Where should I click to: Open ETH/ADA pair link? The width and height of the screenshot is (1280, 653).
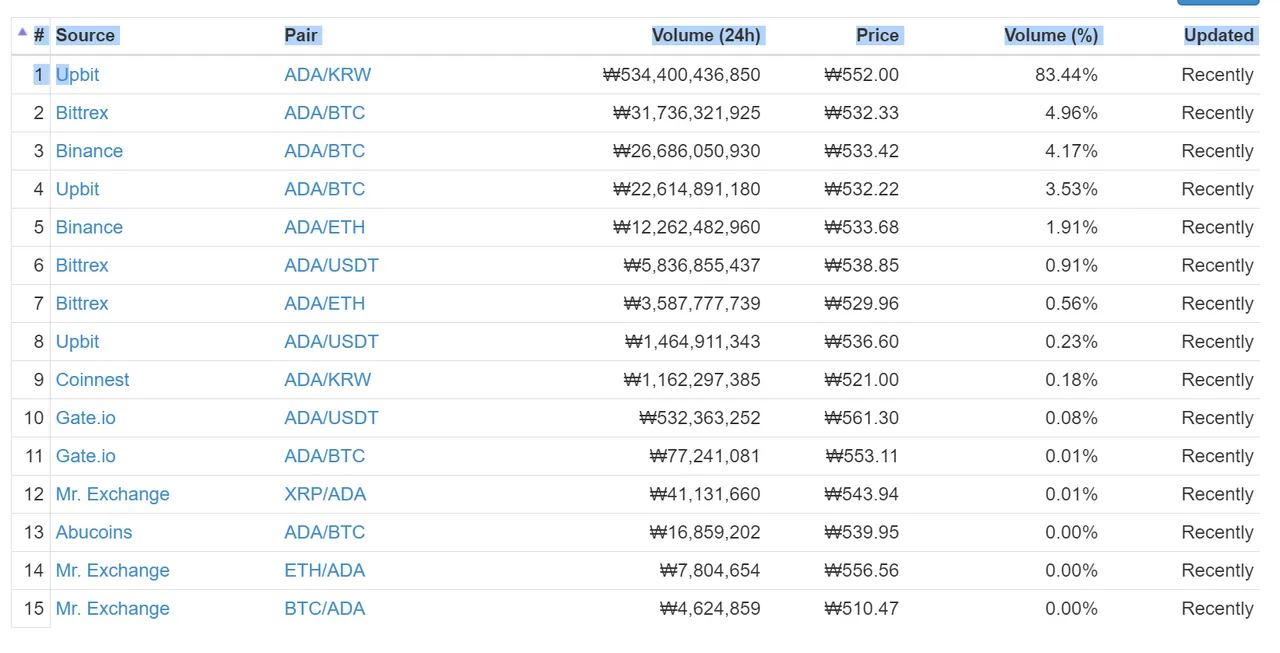point(324,570)
